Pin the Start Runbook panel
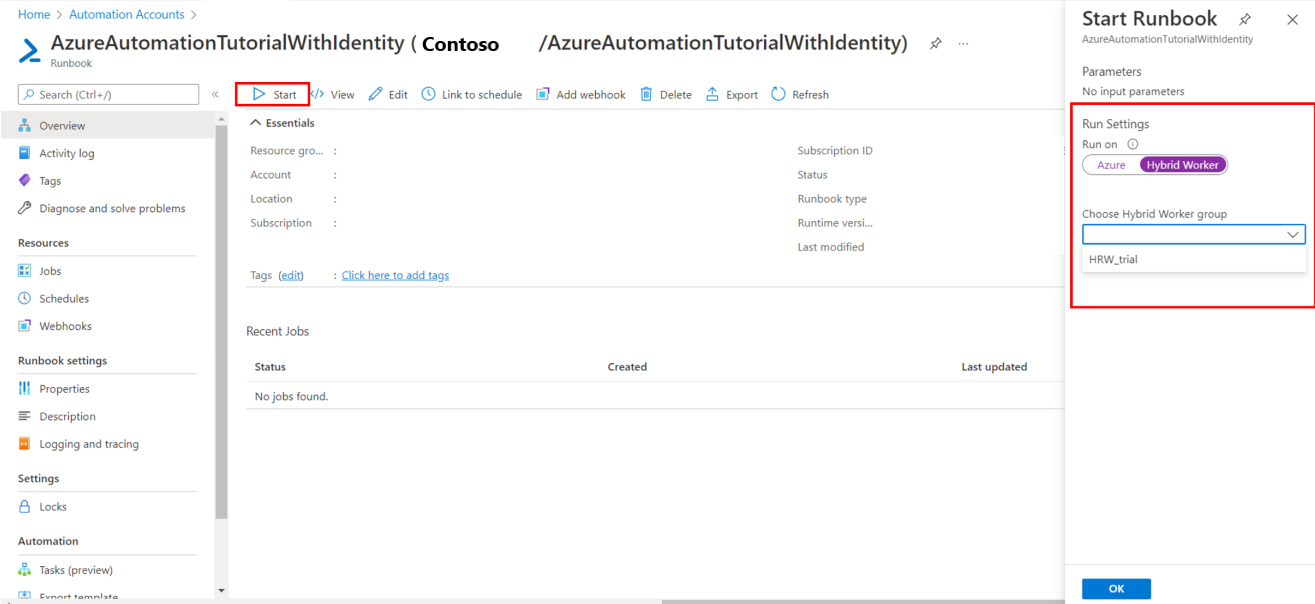The width and height of the screenshot is (1315, 604). [x=1244, y=19]
